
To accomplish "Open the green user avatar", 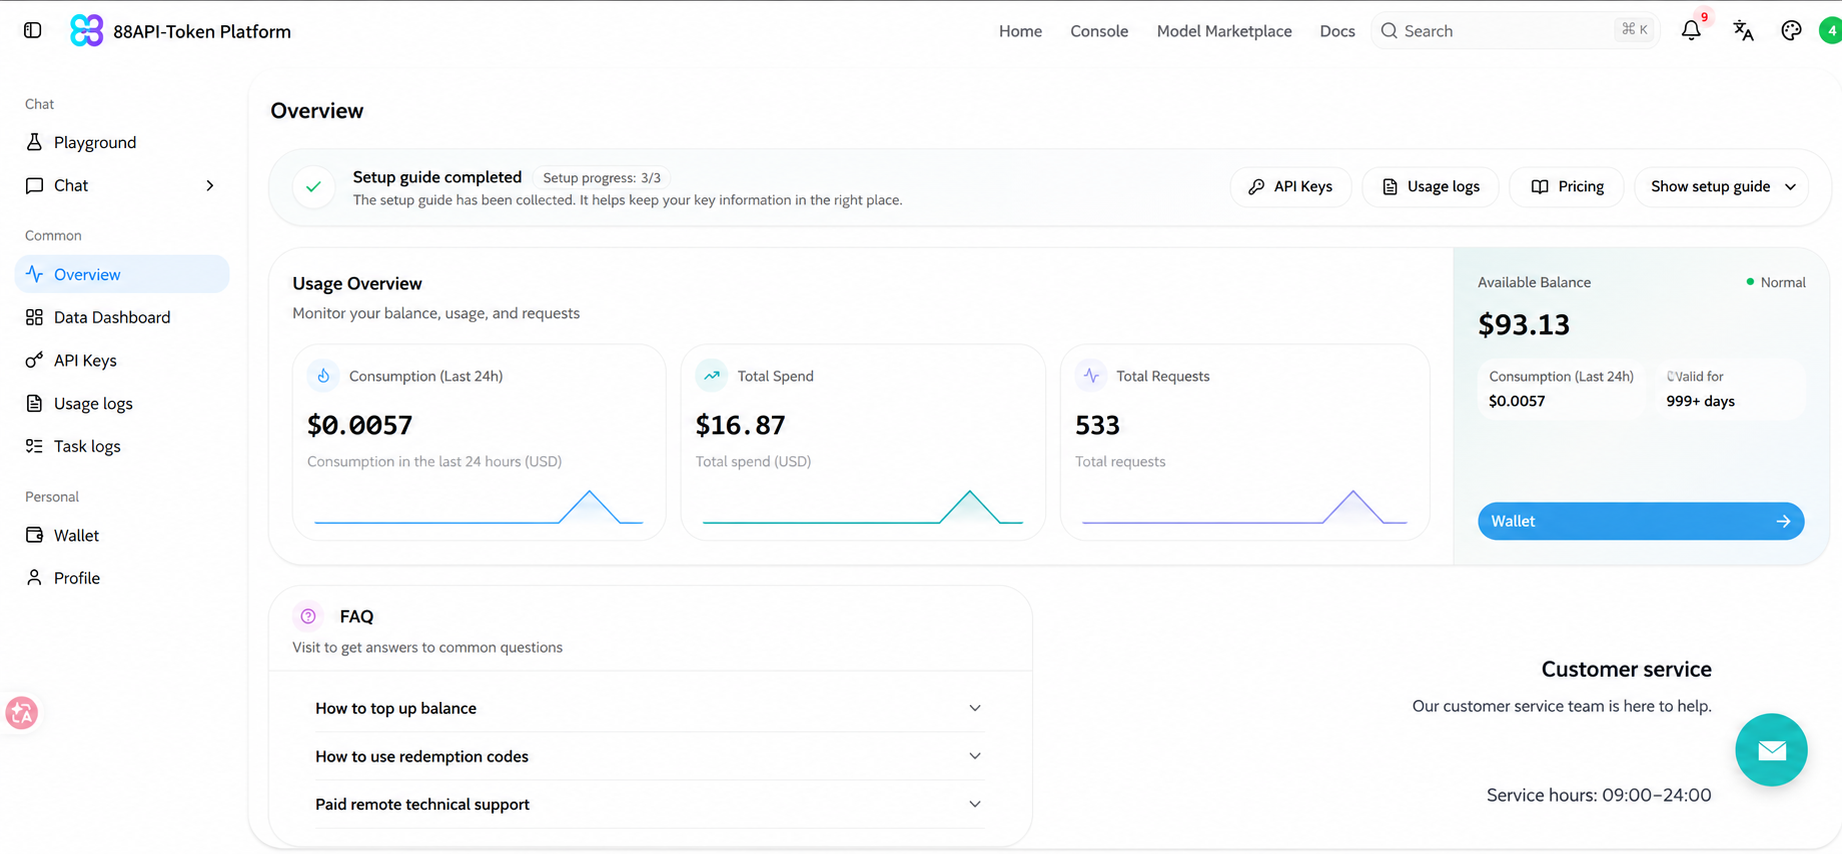I will [x=1831, y=31].
